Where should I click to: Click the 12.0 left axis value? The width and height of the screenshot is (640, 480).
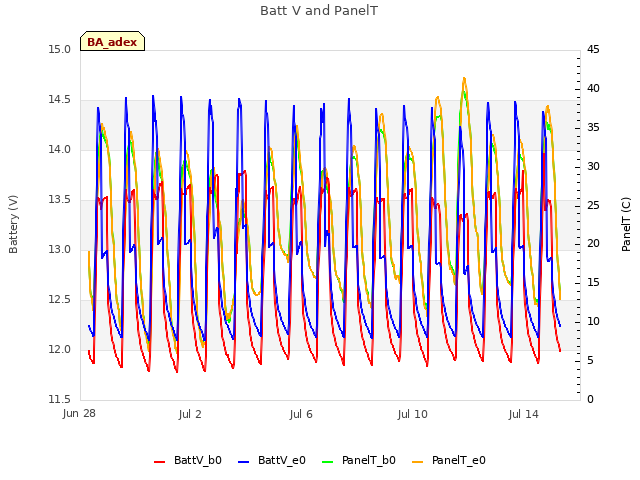[60, 350]
